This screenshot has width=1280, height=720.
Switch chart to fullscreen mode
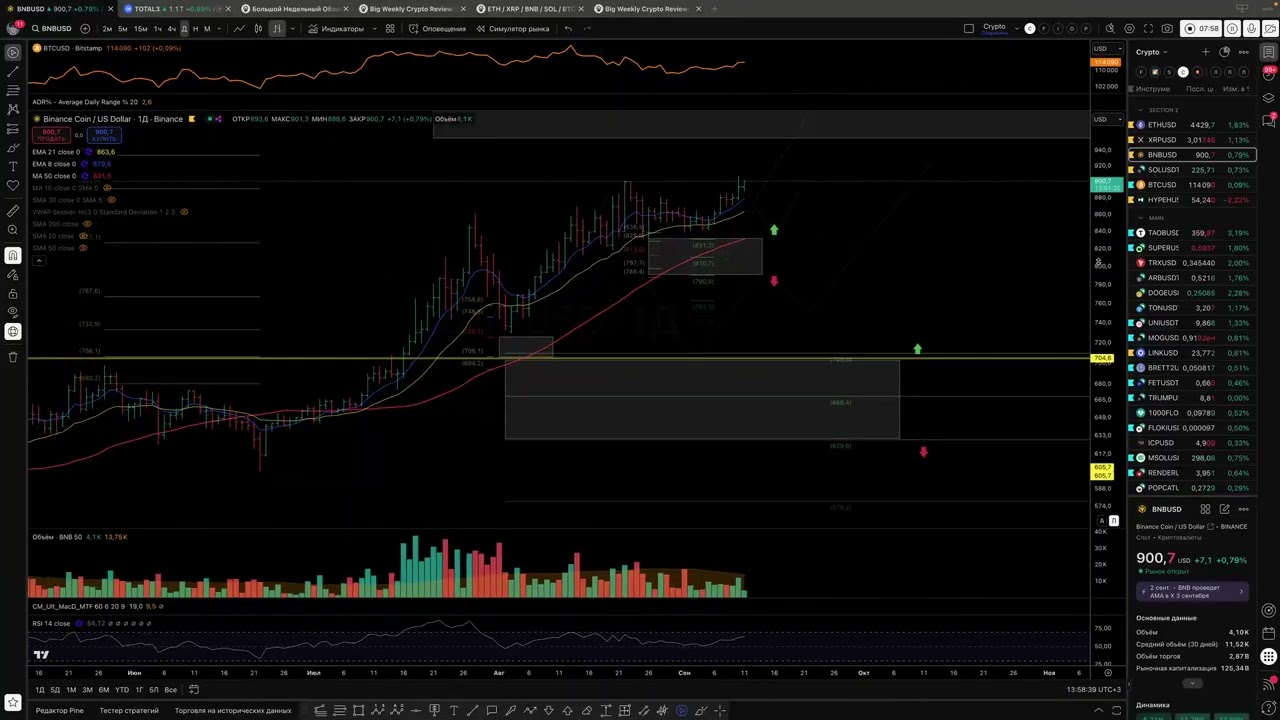(x=1148, y=29)
